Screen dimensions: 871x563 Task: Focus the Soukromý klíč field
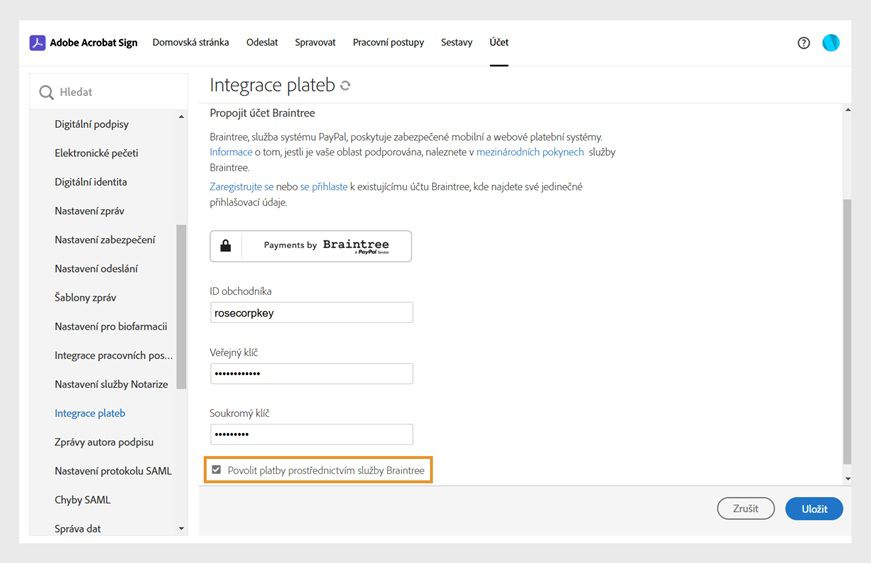[x=311, y=434]
